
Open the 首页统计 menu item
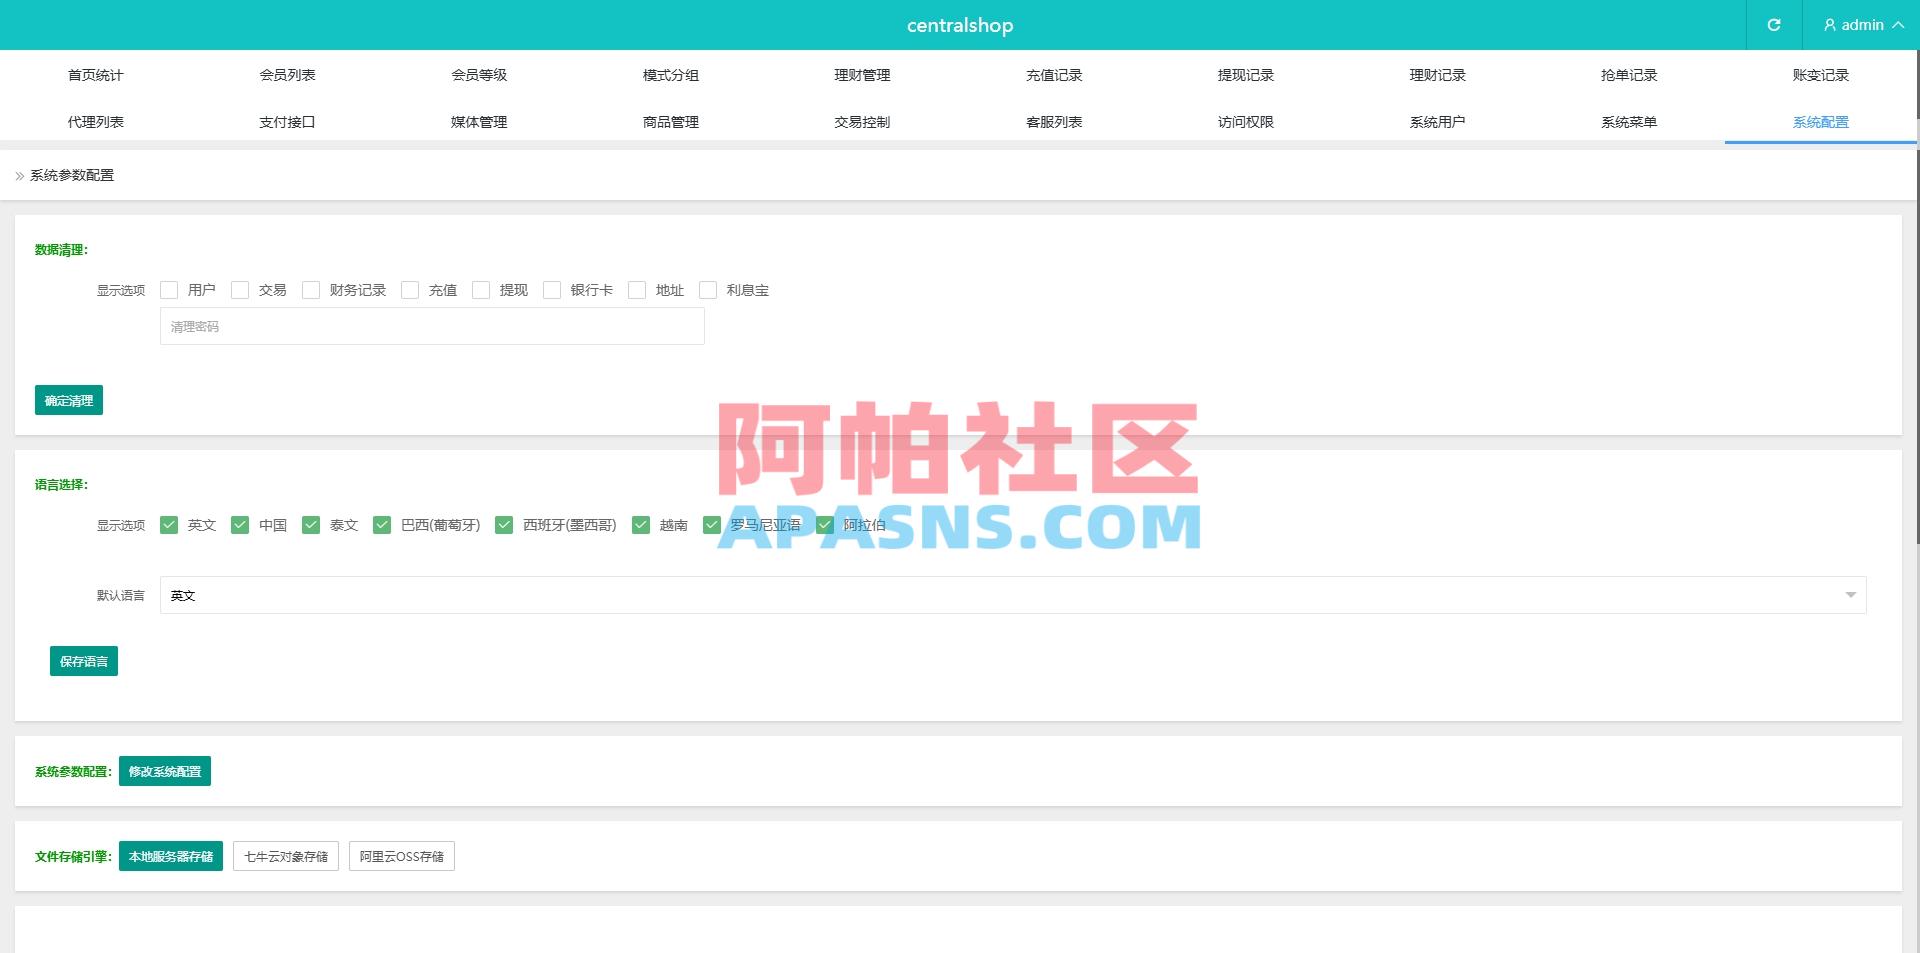pos(96,74)
